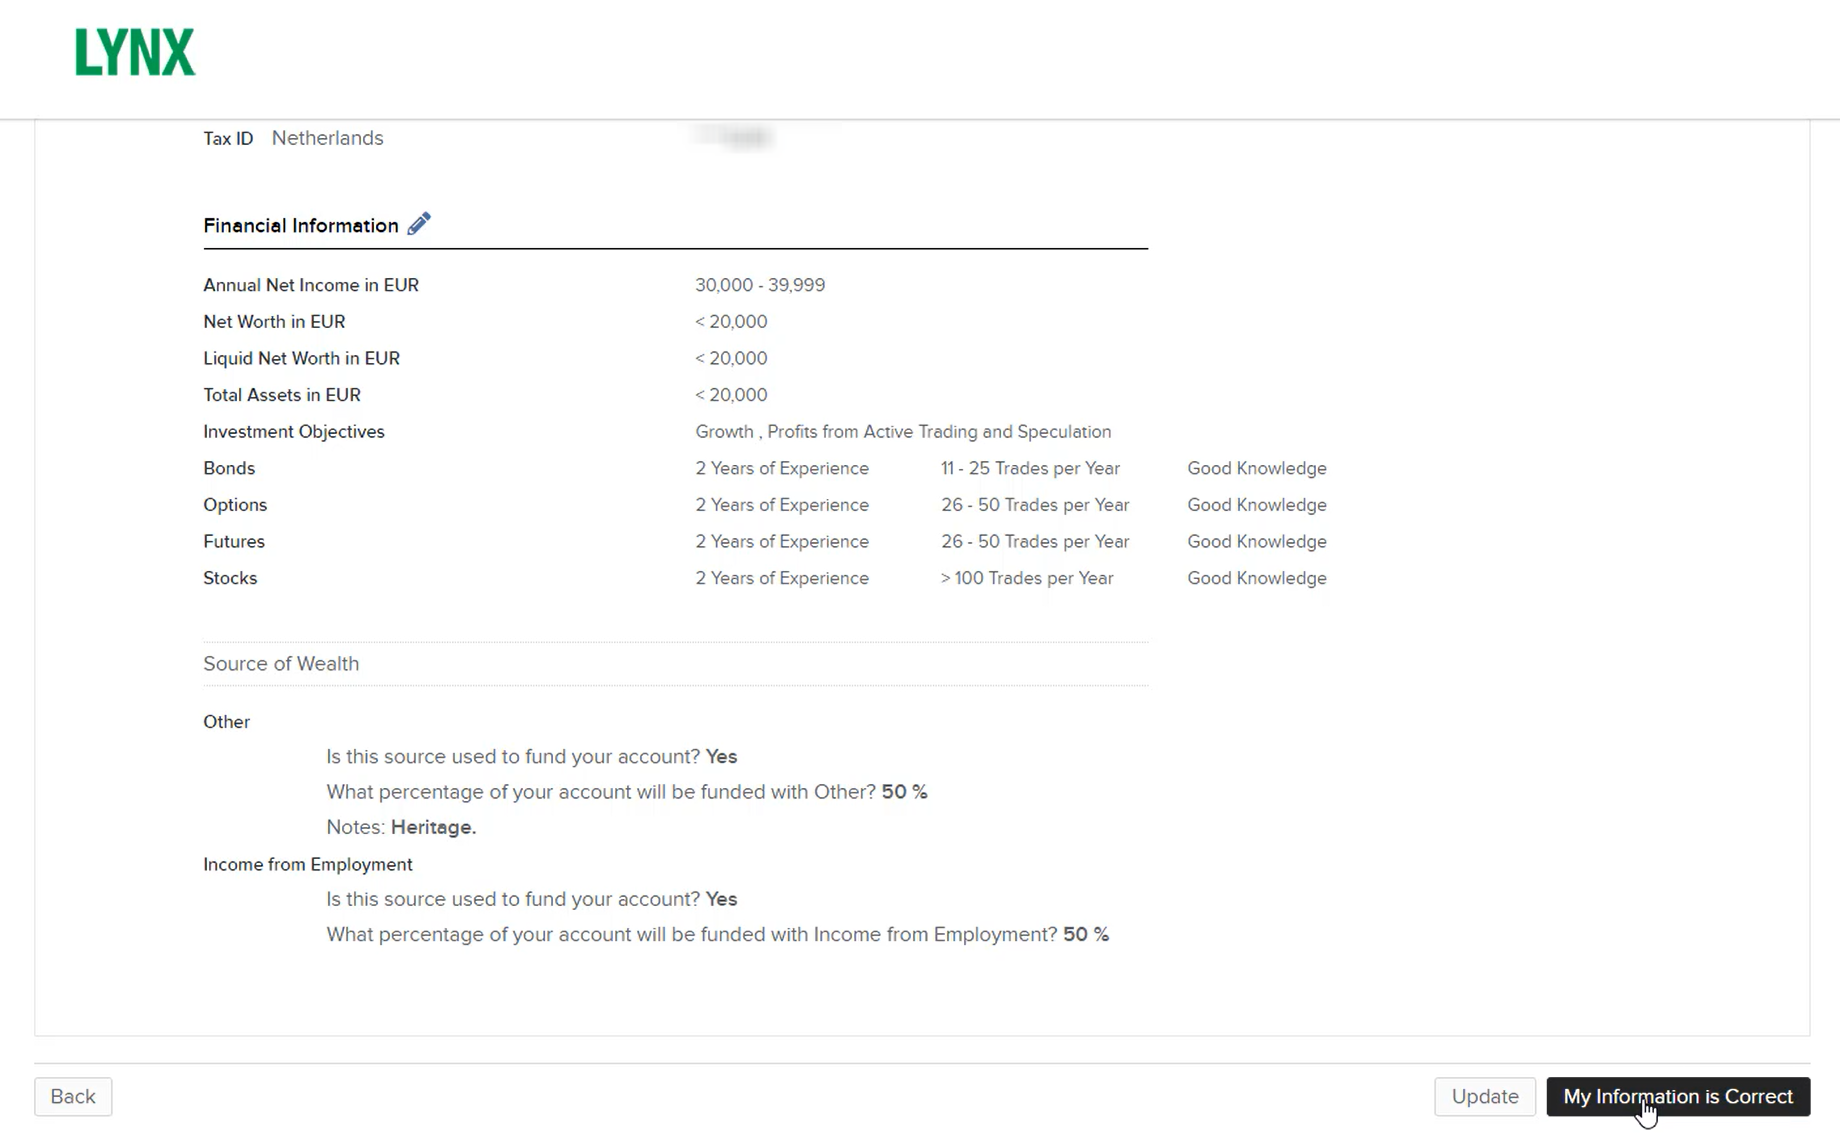
Task: Select > 100 Trades per Year
Action: pyautogui.click(x=1027, y=579)
